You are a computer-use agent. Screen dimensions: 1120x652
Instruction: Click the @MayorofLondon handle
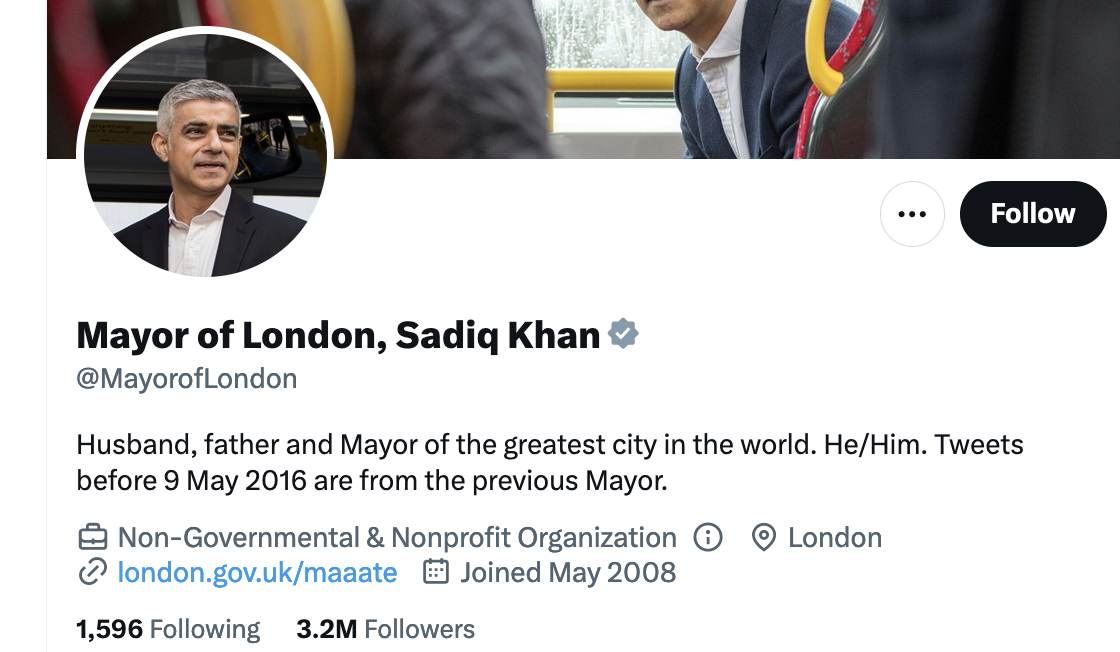187,380
